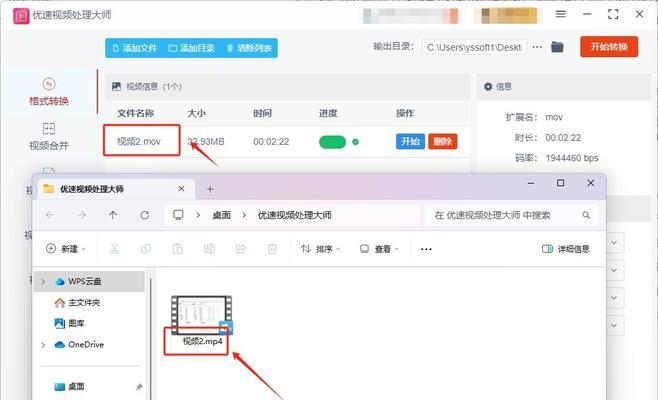Click the Rename icon in Explorer toolbar

pyautogui.click(x=209, y=249)
